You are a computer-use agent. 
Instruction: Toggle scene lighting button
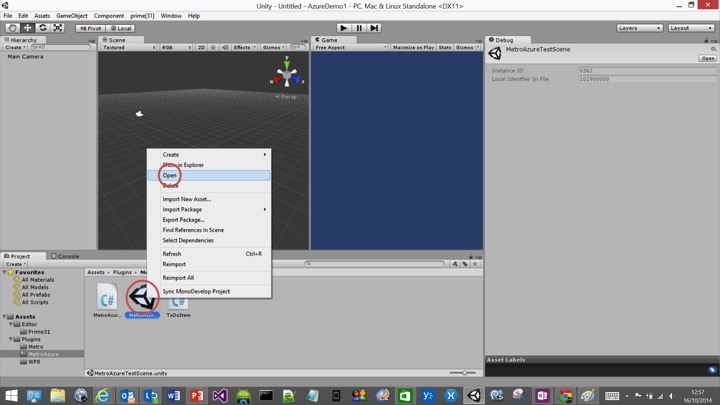[213, 47]
